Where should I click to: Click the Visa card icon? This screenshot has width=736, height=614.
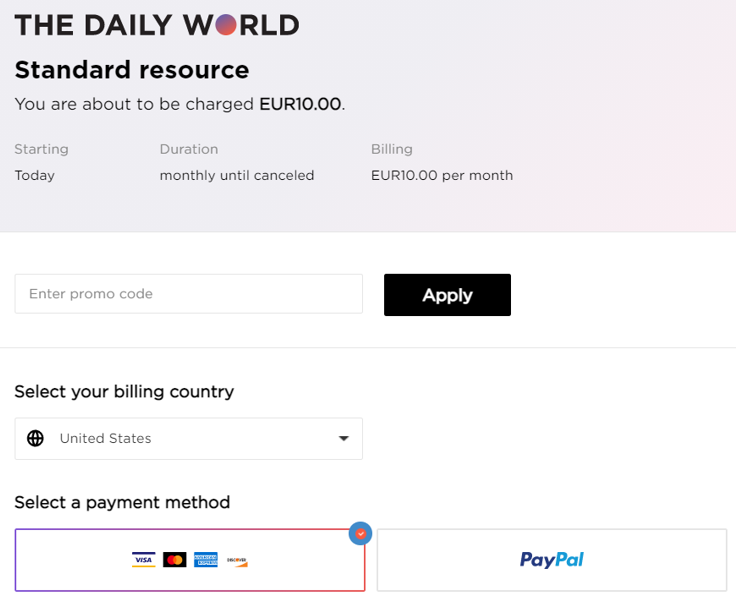[144, 560]
